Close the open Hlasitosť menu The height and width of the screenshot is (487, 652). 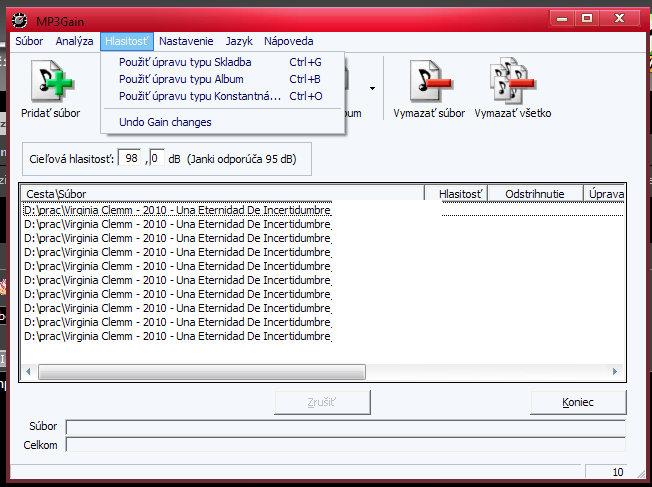tap(126, 41)
